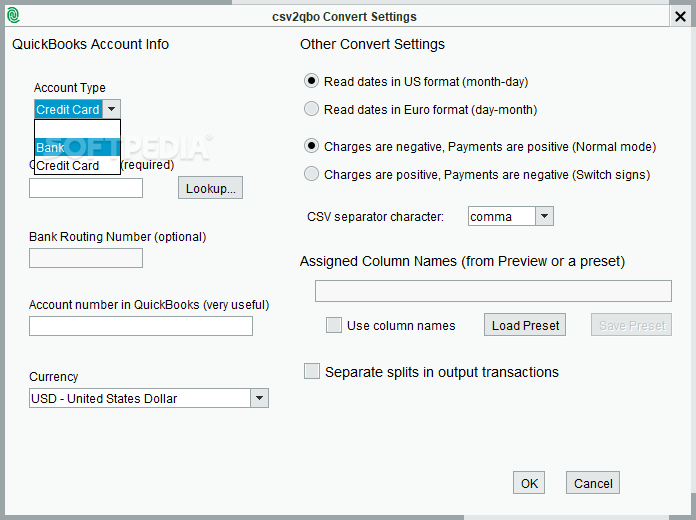This screenshot has width=696, height=520.
Task: Pick the blank Account Type option
Action: (77, 129)
